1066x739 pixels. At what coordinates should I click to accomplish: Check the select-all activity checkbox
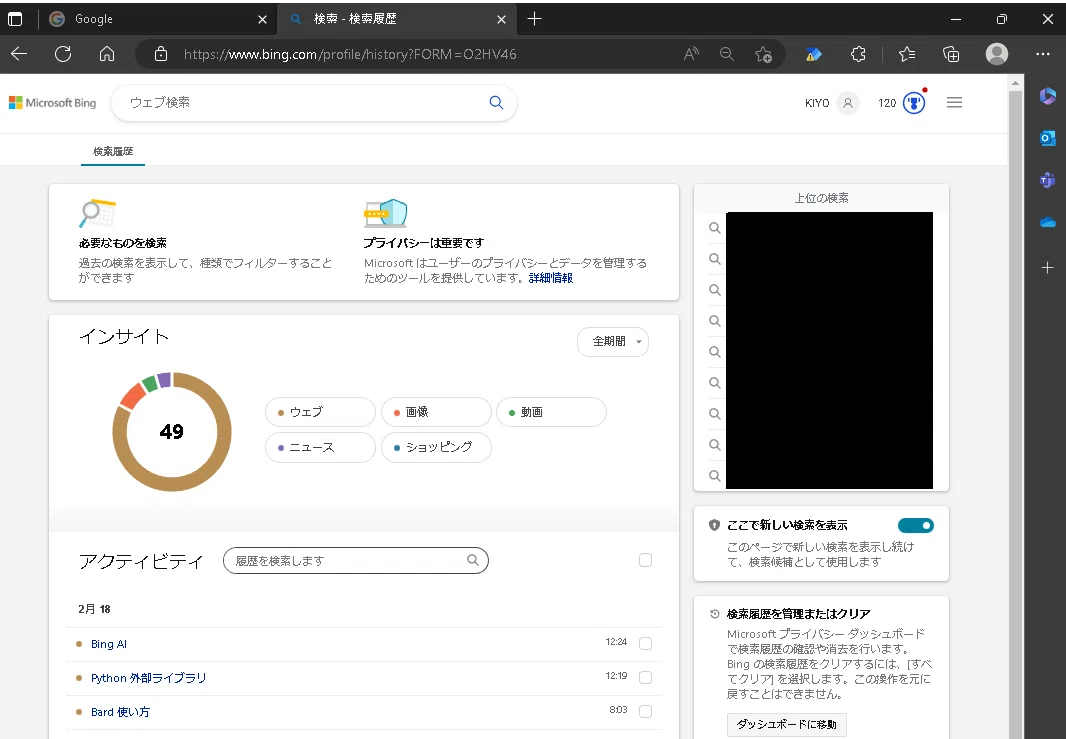click(645, 560)
